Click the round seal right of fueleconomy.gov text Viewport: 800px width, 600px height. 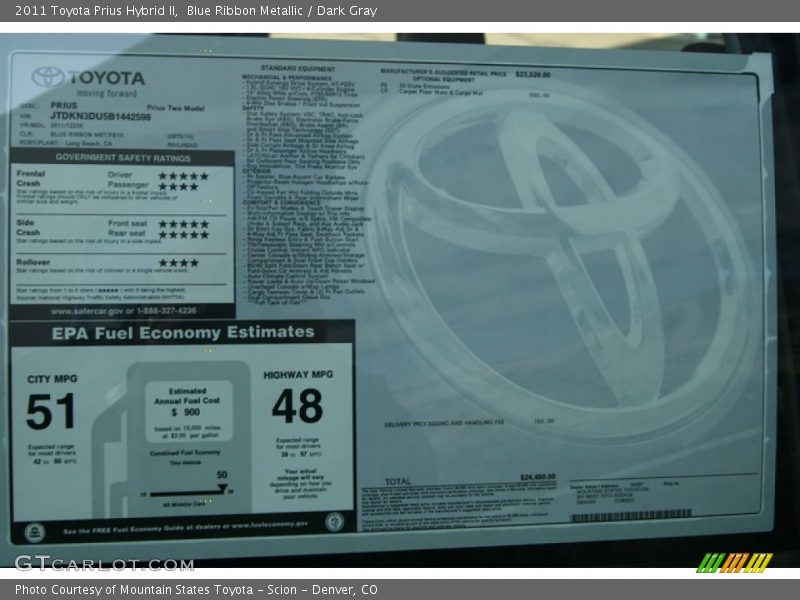pos(334,522)
